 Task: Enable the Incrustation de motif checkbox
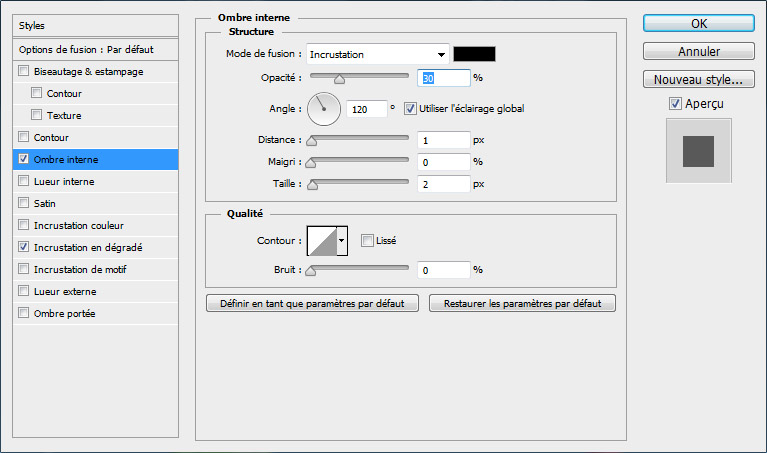pyautogui.click(x=23, y=269)
